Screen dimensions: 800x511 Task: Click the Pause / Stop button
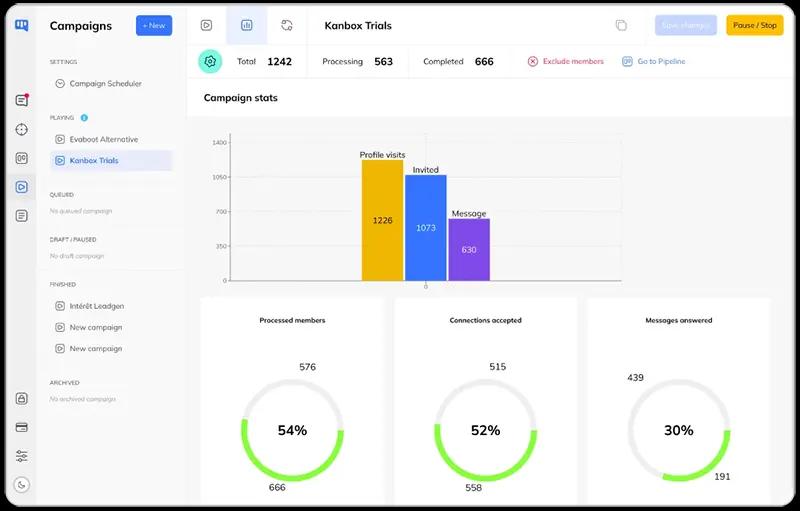(755, 25)
